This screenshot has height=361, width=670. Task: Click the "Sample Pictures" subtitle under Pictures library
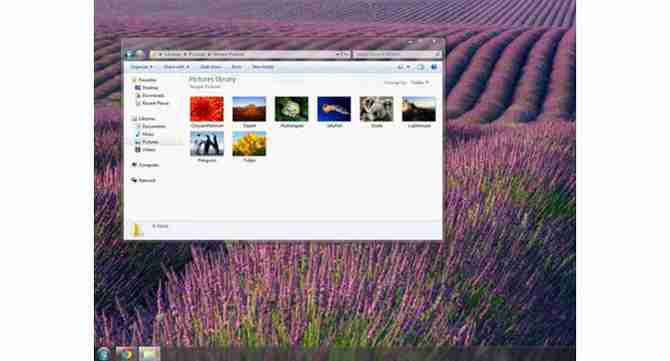pos(205,87)
